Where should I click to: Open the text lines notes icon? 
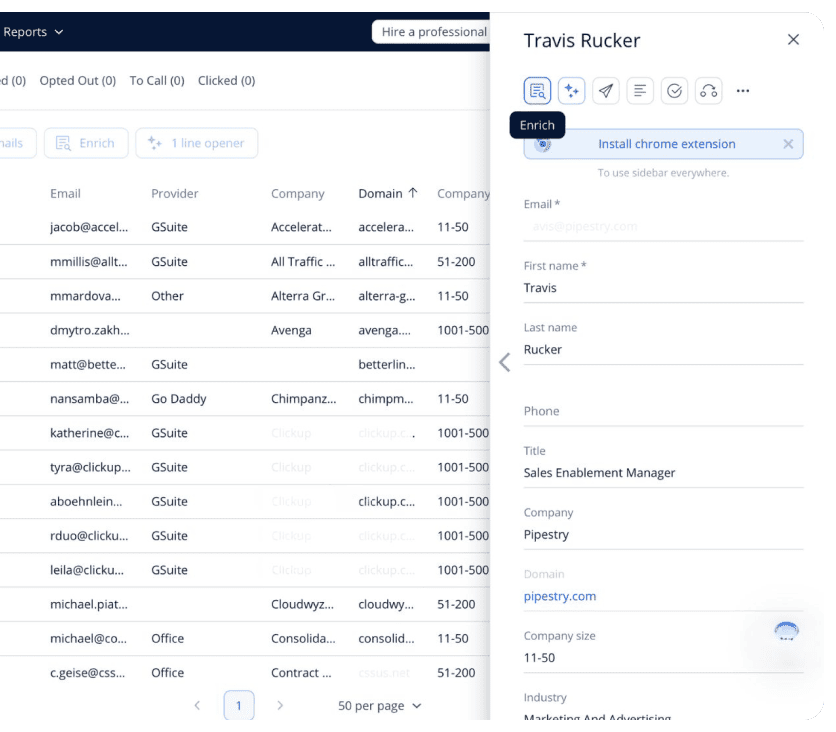(x=640, y=91)
